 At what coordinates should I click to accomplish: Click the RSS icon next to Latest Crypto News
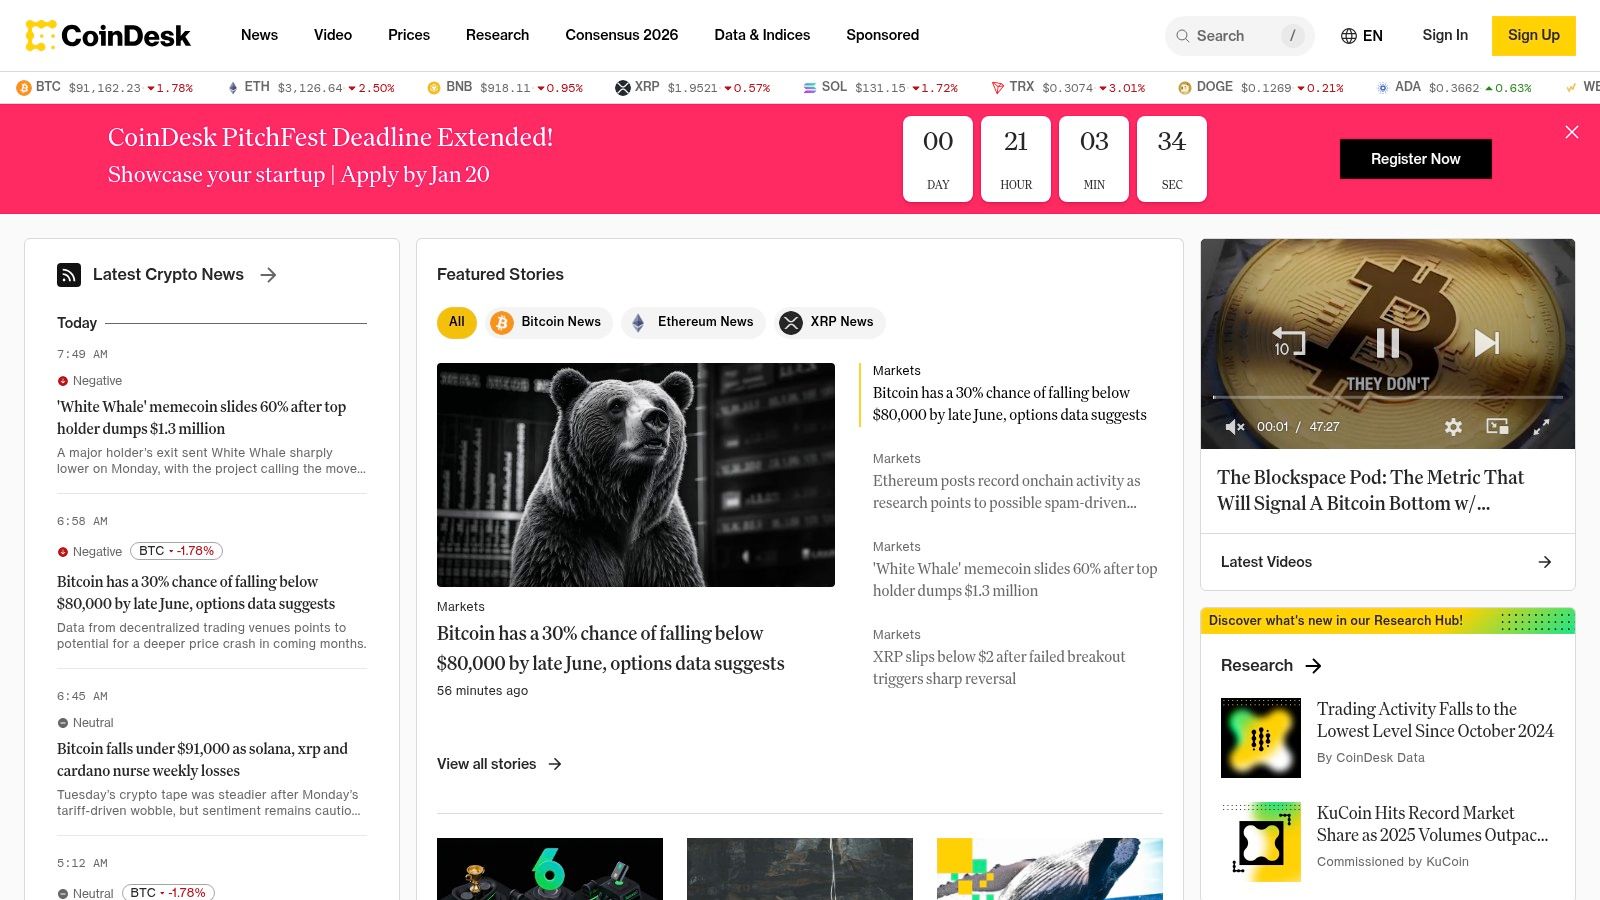click(x=68, y=274)
